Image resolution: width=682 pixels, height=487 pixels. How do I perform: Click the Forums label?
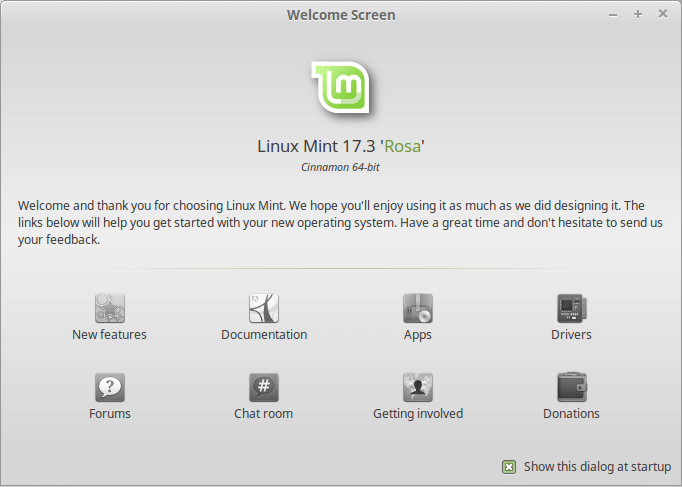click(110, 413)
